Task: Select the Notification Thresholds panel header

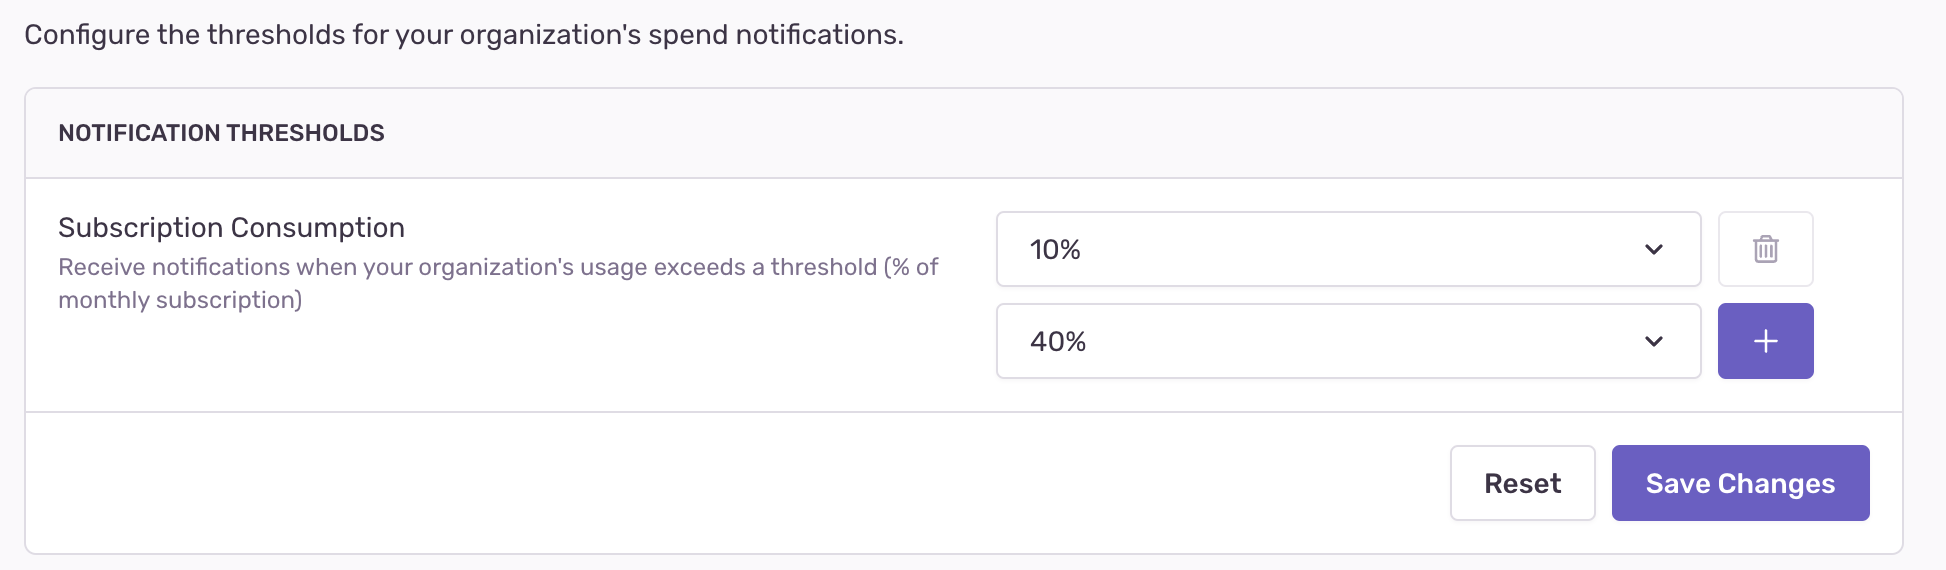Action: (x=964, y=133)
